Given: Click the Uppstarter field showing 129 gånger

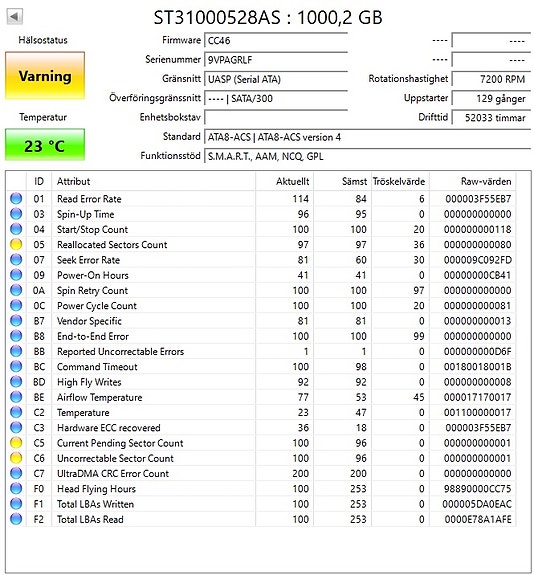Looking at the screenshot, I should point(491,98).
